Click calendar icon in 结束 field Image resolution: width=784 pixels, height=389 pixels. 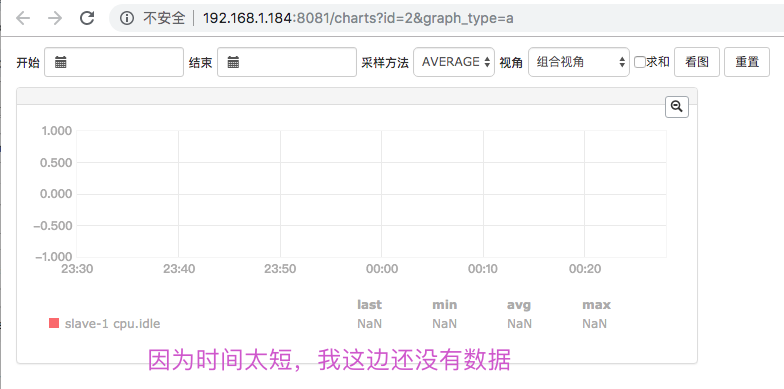pyautogui.click(x=234, y=62)
